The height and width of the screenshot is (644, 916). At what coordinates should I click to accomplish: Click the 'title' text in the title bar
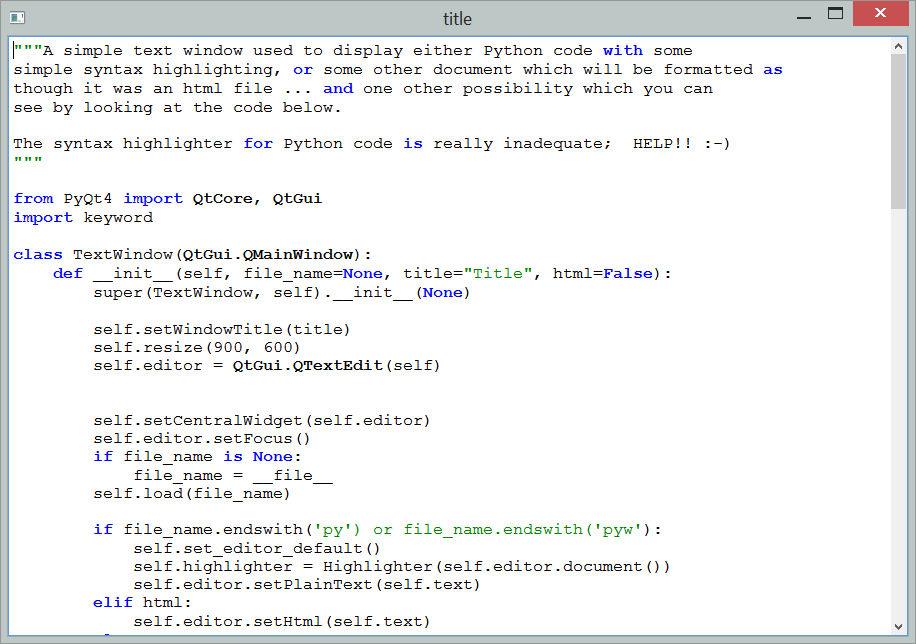[x=457, y=17]
